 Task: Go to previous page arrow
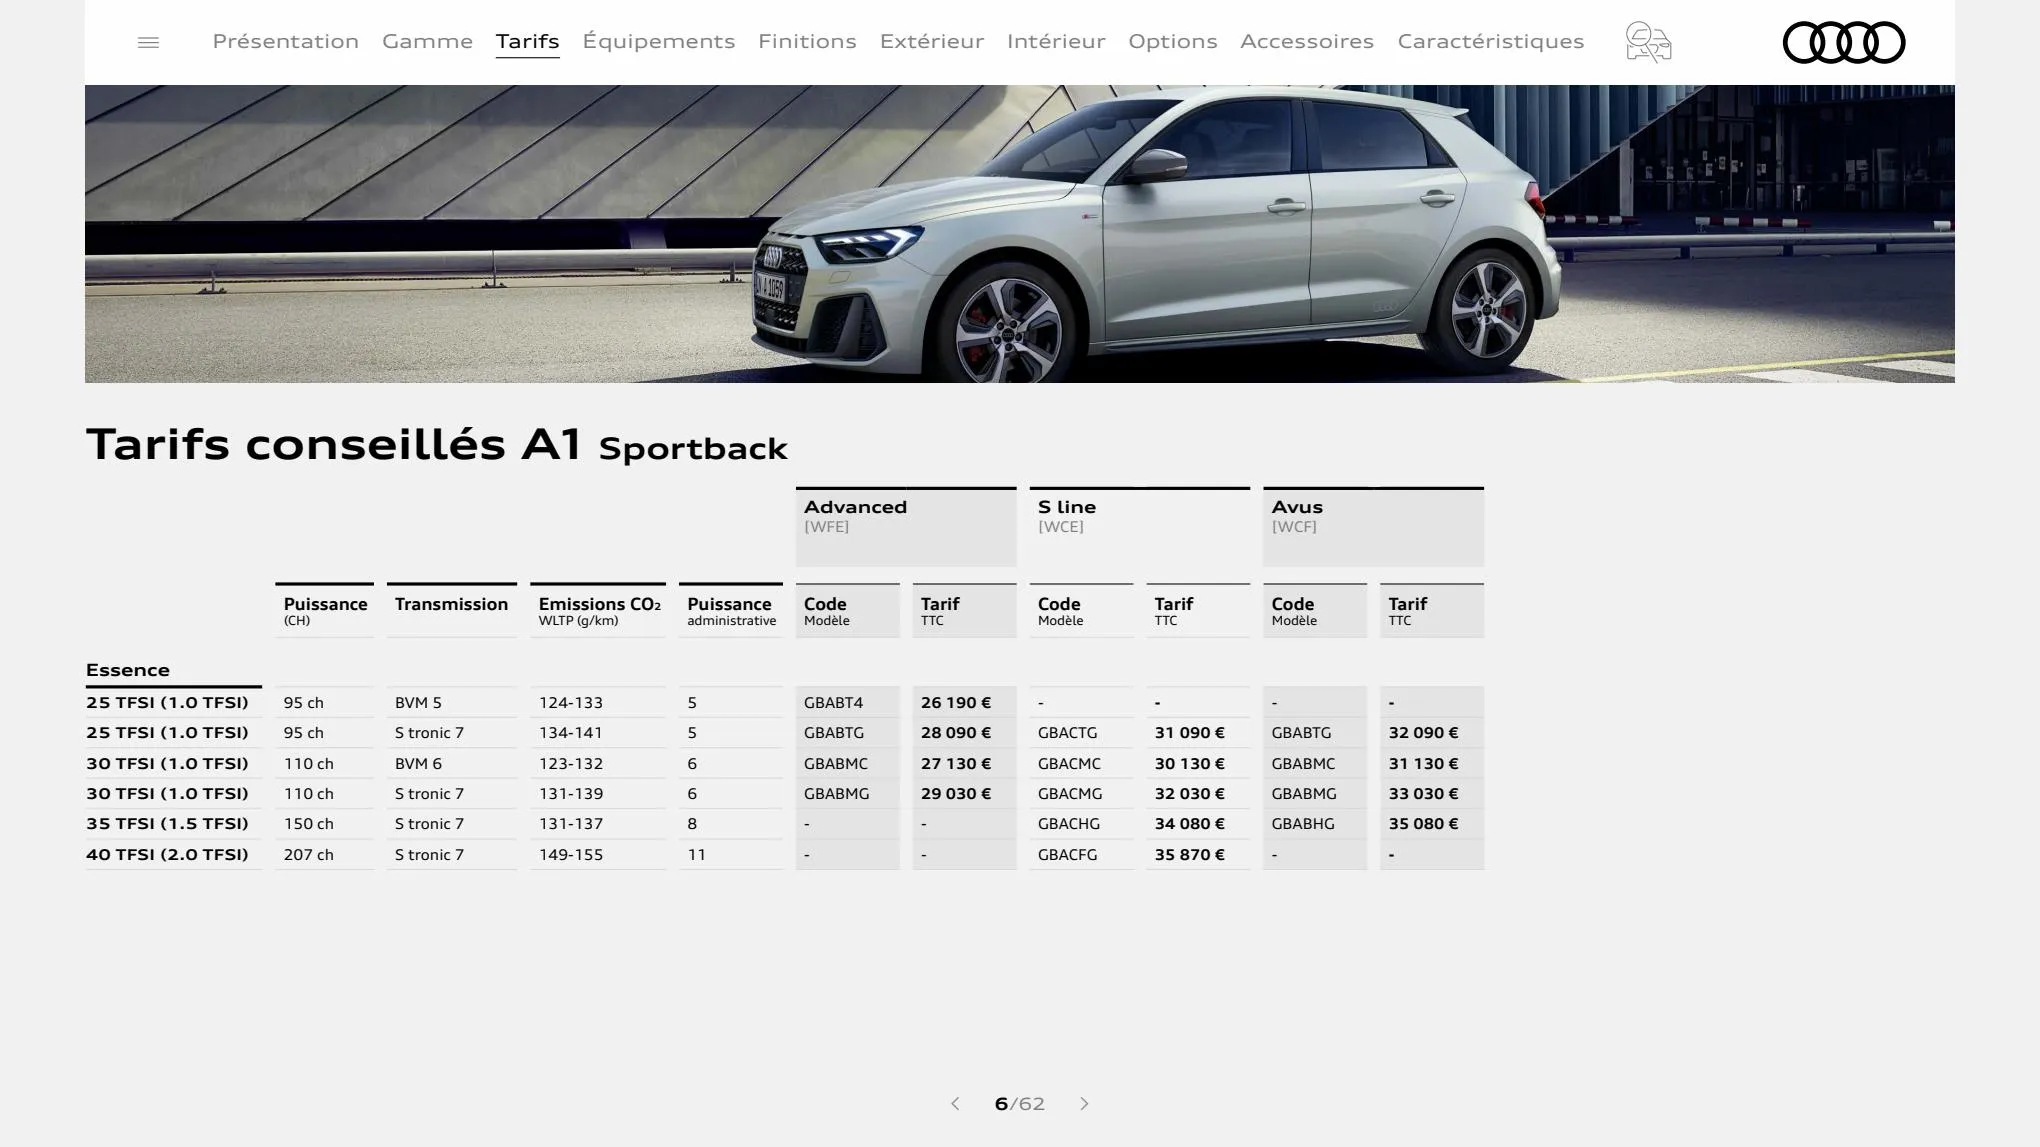point(955,1103)
